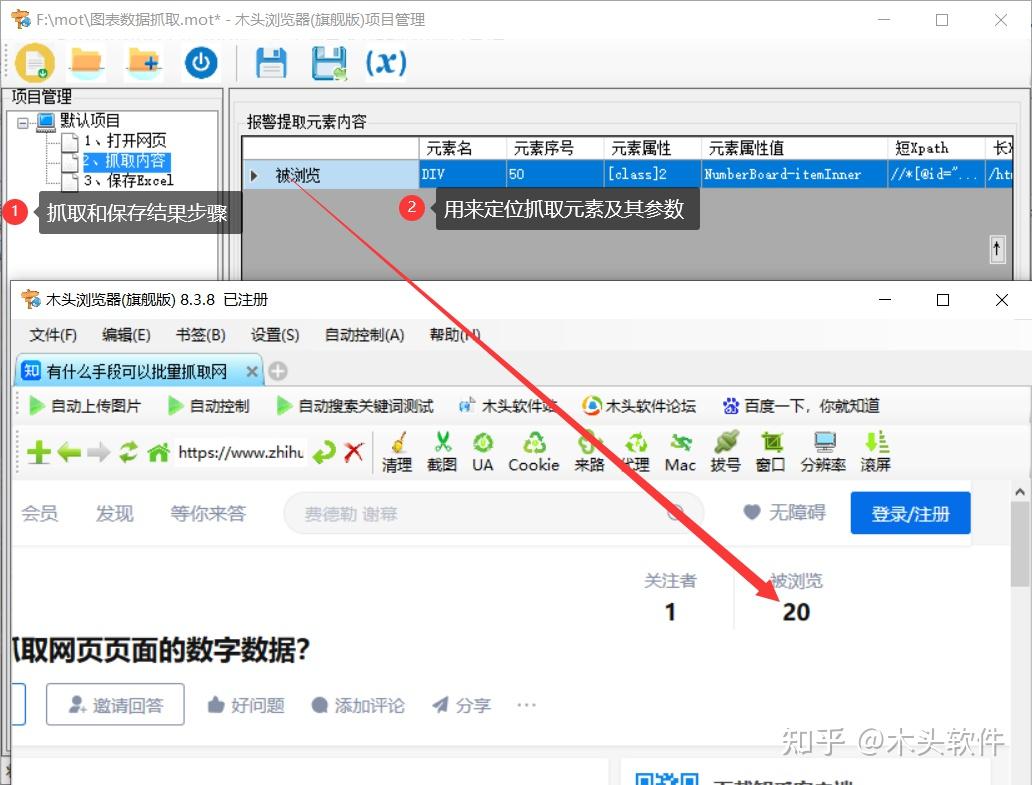Viewport: 1032px width, 785px height.
Task: Close the Zhihu browser tab
Action: pyautogui.click(x=251, y=372)
